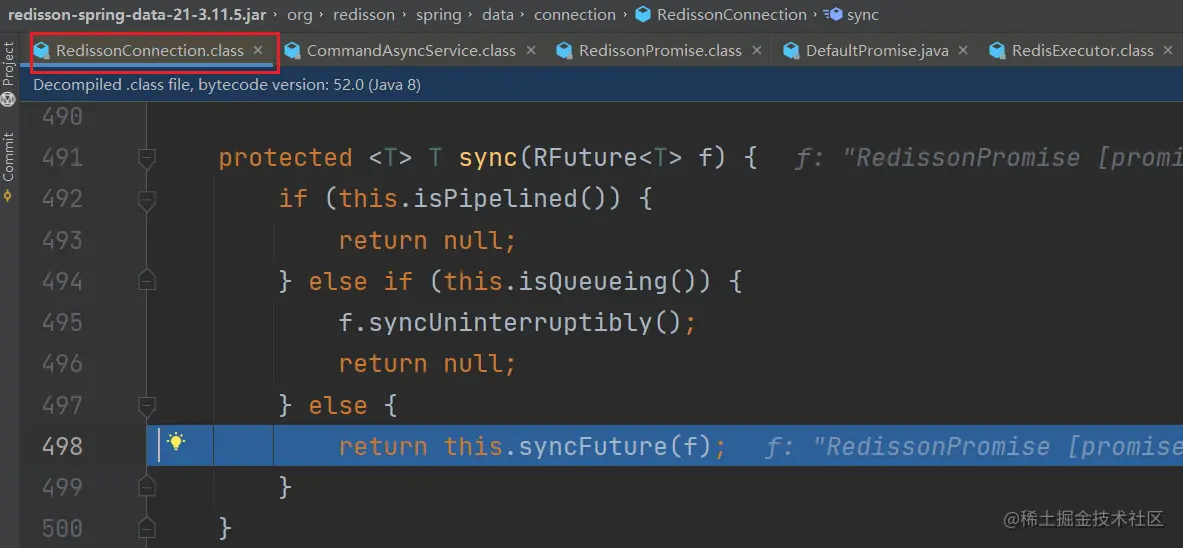Screen dimensions: 1183x548
Task: Click 'RFuture' in the sync signature
Action: click(x=585, y=158)
